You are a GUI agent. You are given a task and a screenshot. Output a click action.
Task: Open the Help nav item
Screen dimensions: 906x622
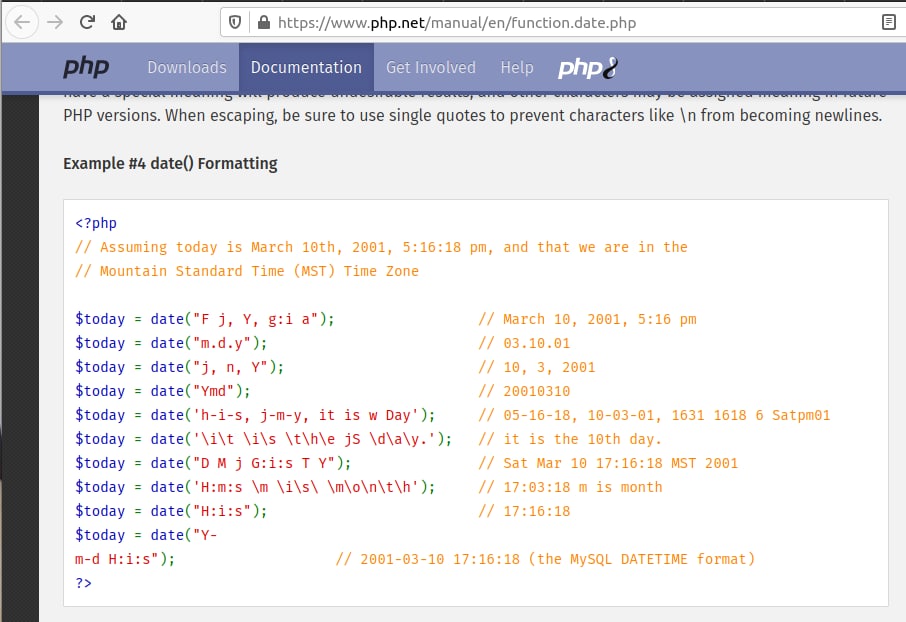coord(517,68)
